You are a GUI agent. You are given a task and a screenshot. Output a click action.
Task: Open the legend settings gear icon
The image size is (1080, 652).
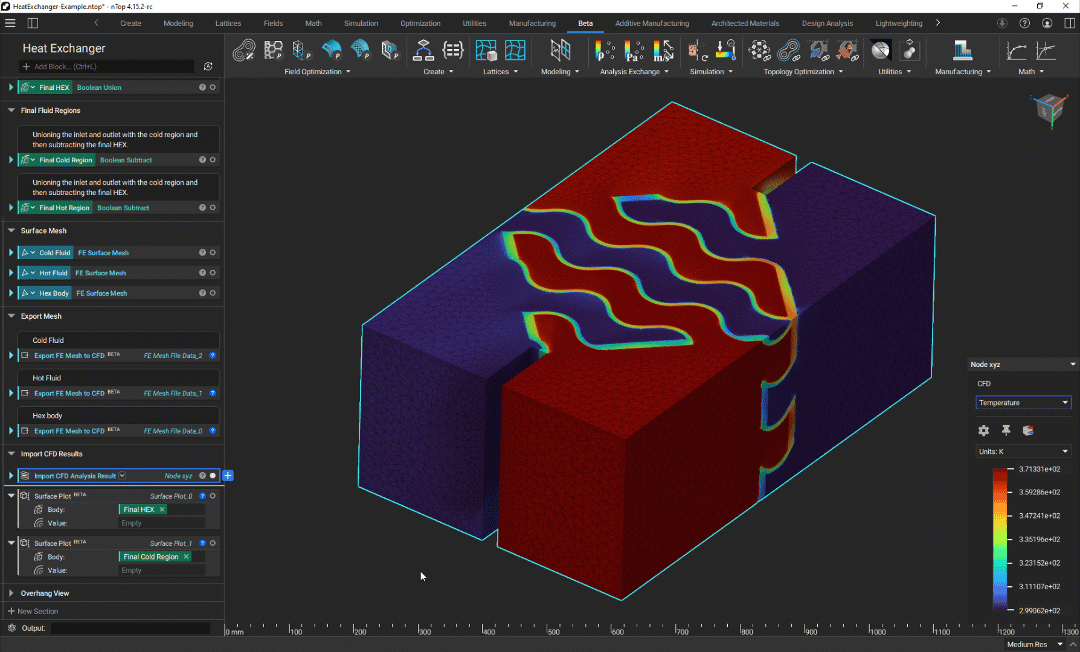984,430
